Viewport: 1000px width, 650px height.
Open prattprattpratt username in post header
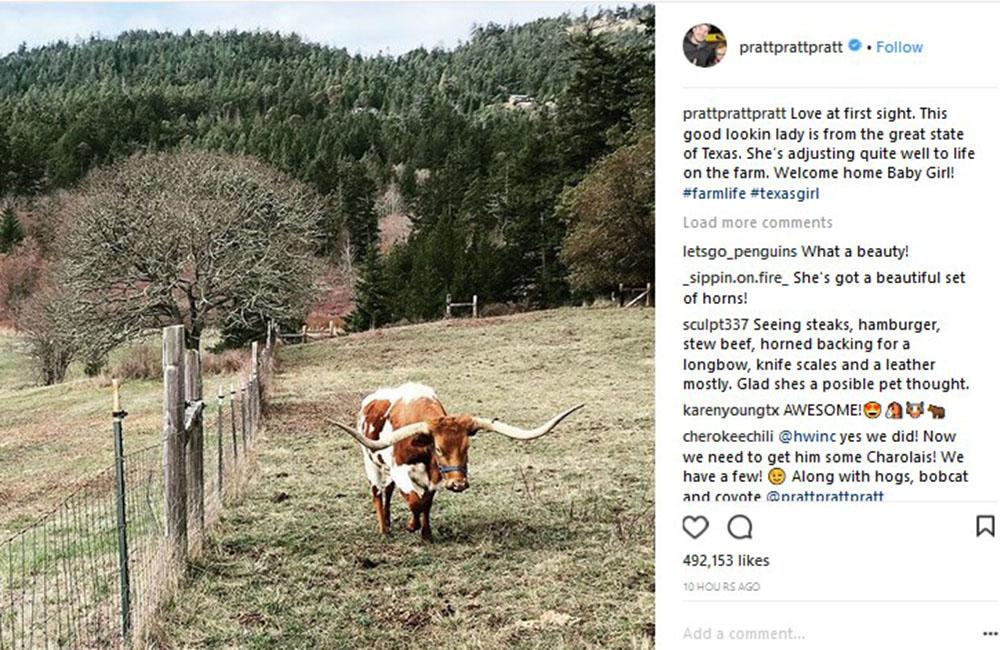pos(791,47)
